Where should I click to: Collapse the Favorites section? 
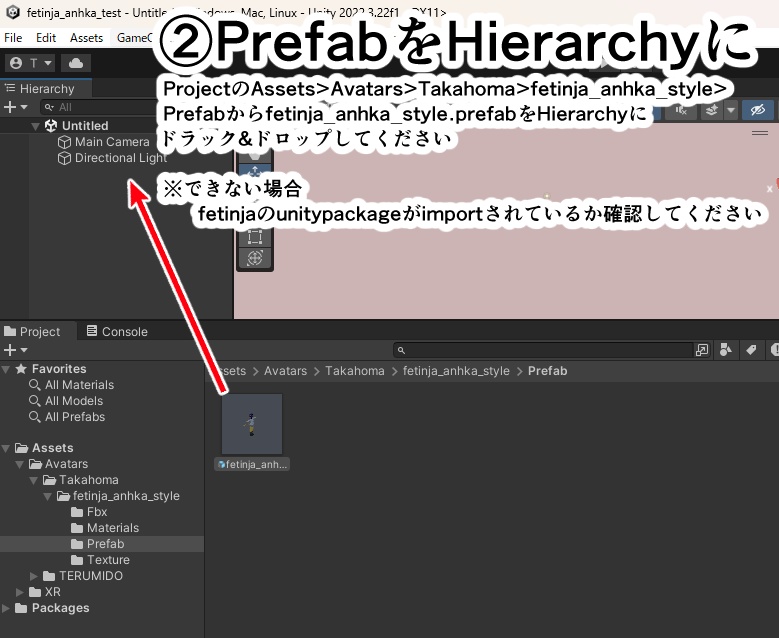(6, 369)
